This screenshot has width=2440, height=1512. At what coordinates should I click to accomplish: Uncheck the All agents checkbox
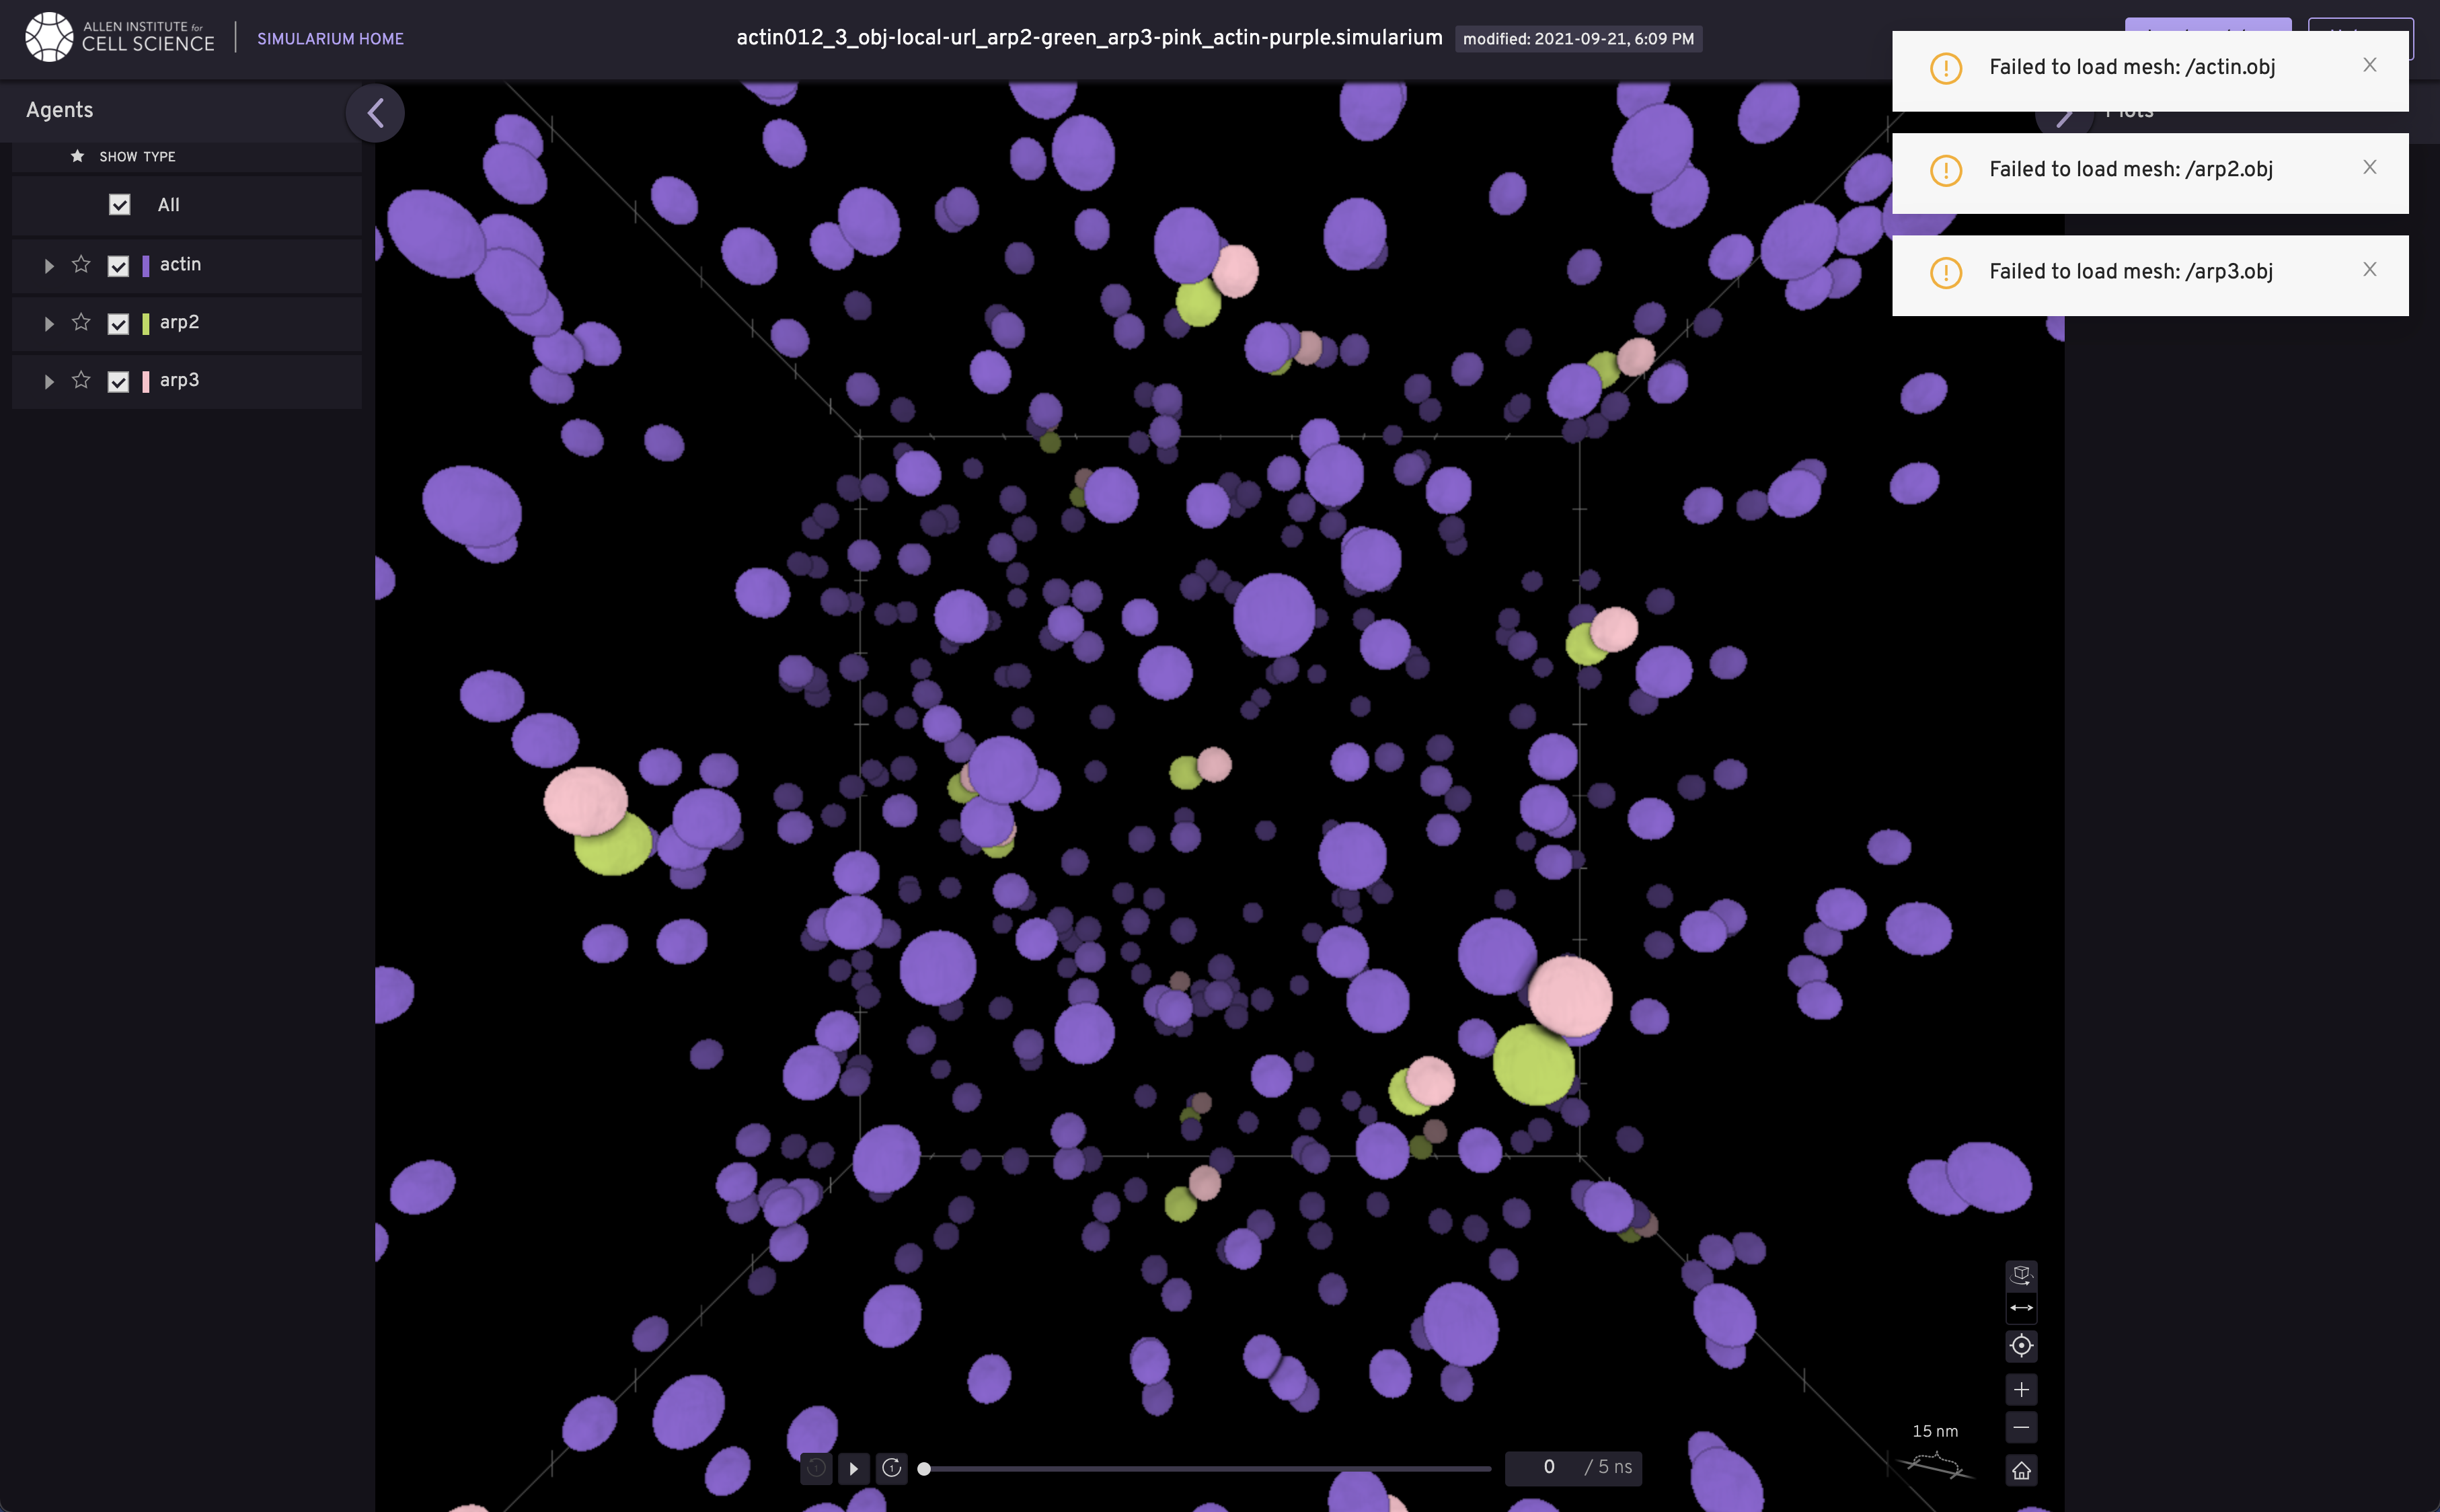[x=120, y=205]
